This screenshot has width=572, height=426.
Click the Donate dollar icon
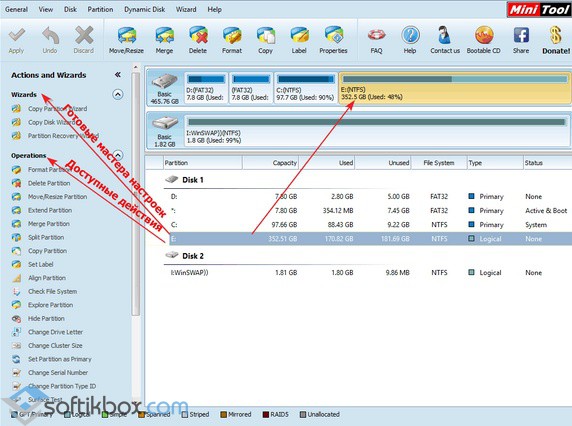(x=555, y=36)
